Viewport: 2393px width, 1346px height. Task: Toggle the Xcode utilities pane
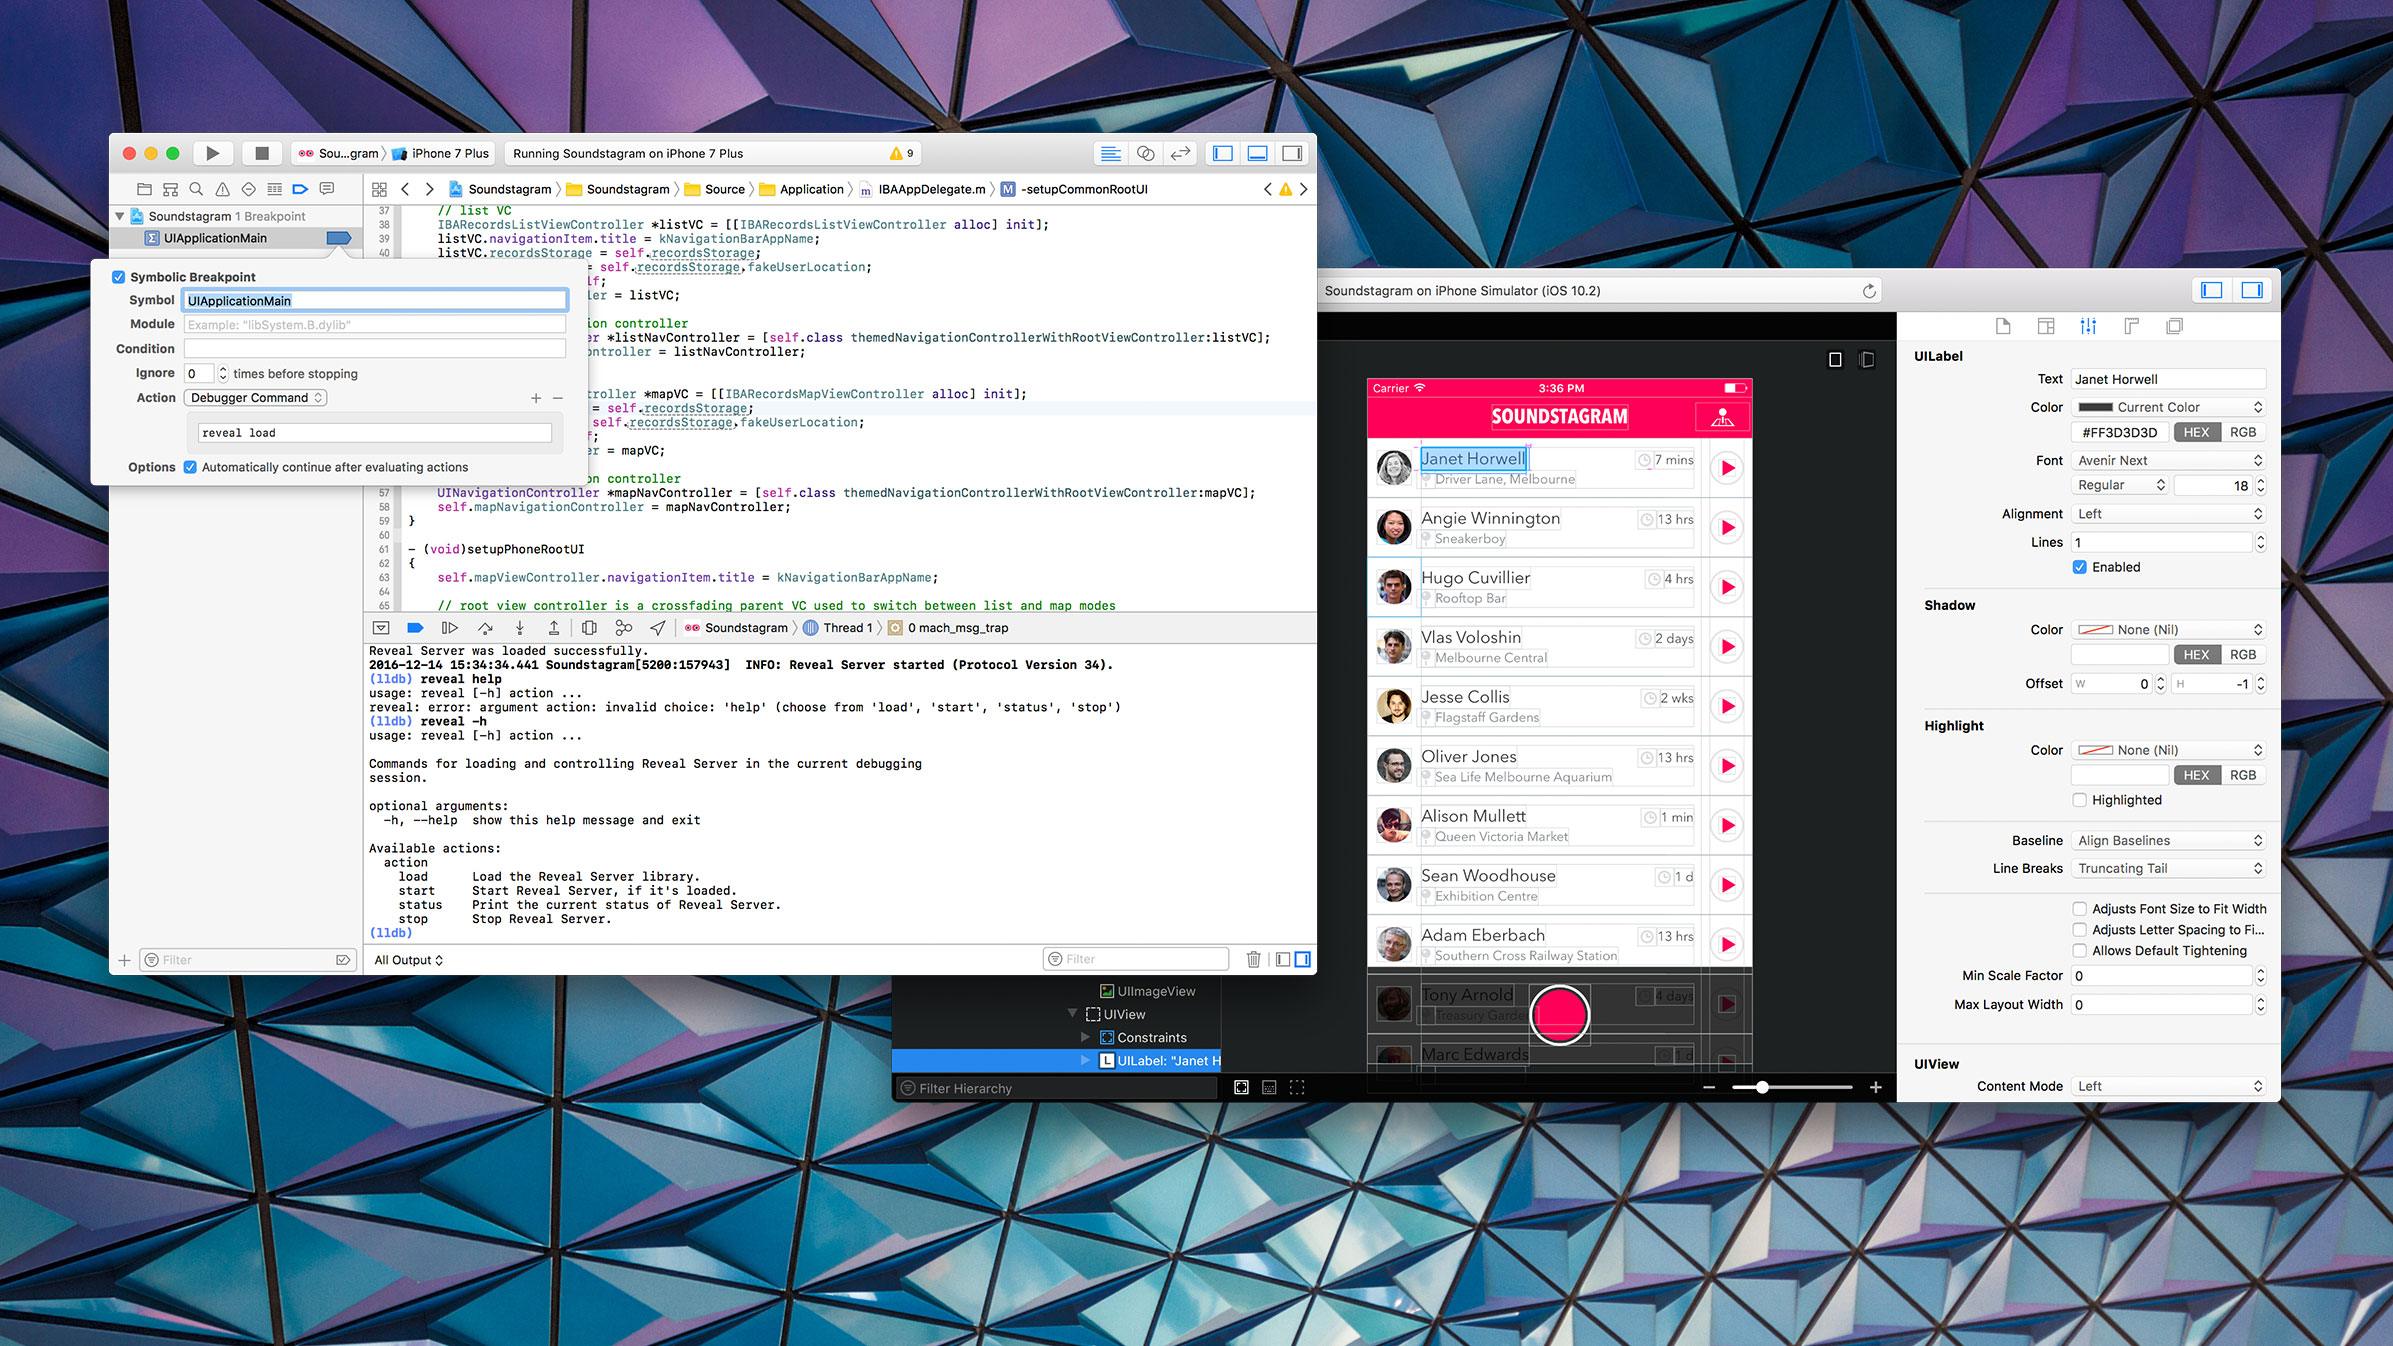tap(1292, 153)
